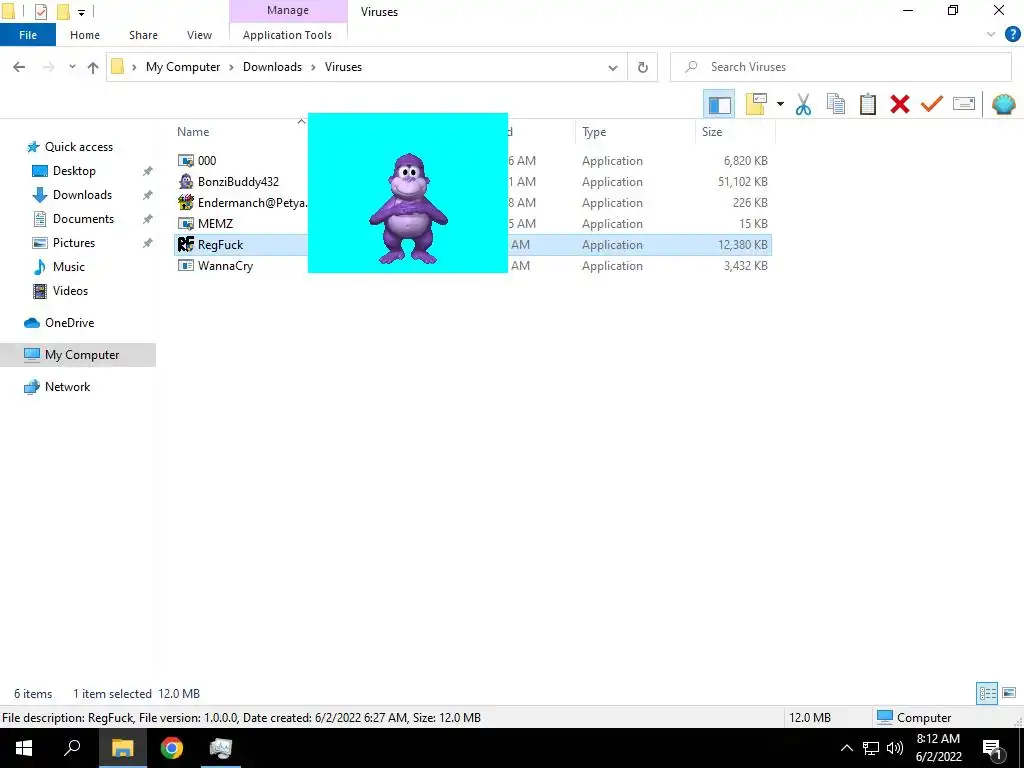Click the Properties icon in title bar
Image resolution: width=1024 pixels, height=768 pixels.
coord(40,12)
